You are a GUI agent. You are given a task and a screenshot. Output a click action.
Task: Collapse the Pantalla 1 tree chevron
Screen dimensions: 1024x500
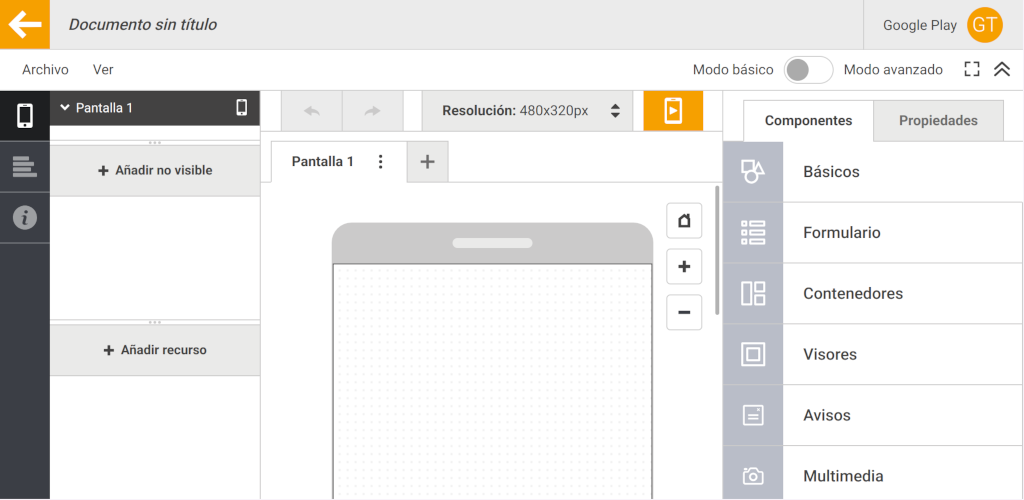(65, 108)
